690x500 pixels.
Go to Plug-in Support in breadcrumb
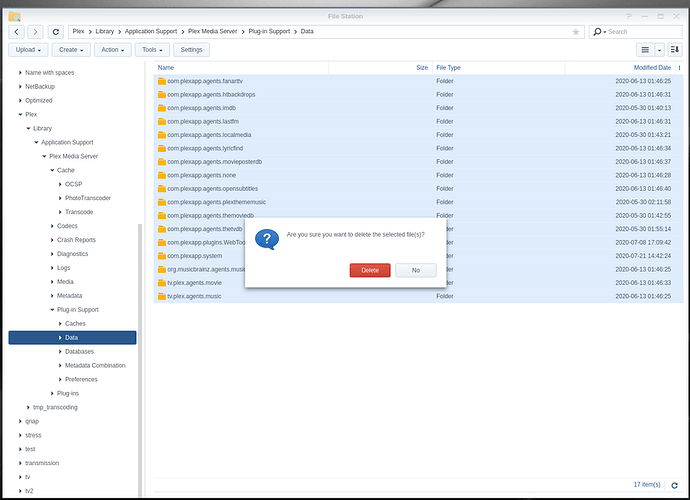click(x=269, y=31)
